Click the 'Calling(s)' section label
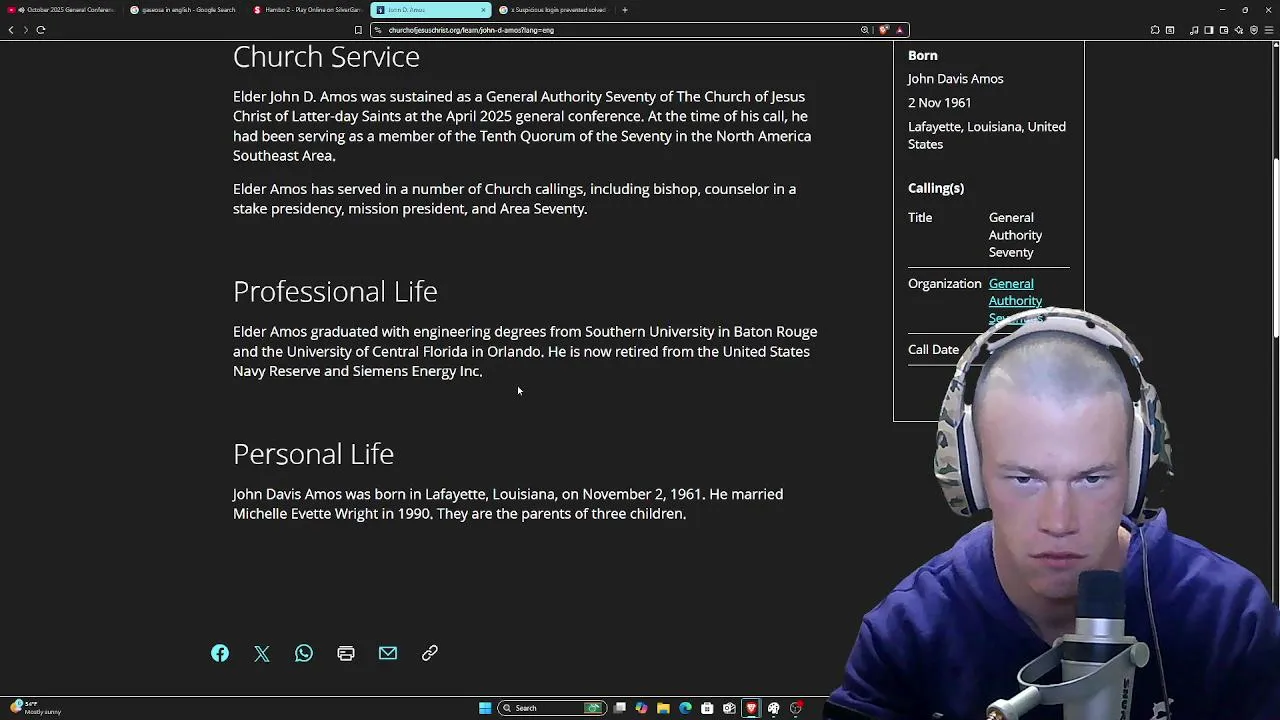The height and width of the screenshot is (720, 1280). pyautogui.click(x=936, y=188)
